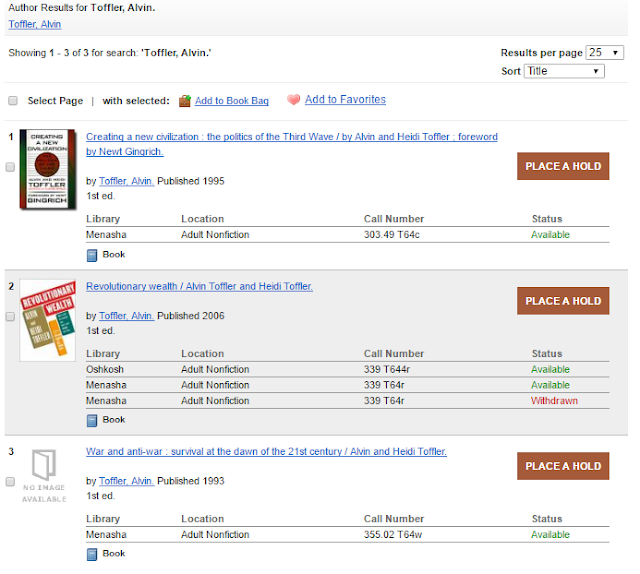This screenshot has width=640, height=574.
Task: Click the Book format icon under War and anti-war
Action: [x=92, y=553]
